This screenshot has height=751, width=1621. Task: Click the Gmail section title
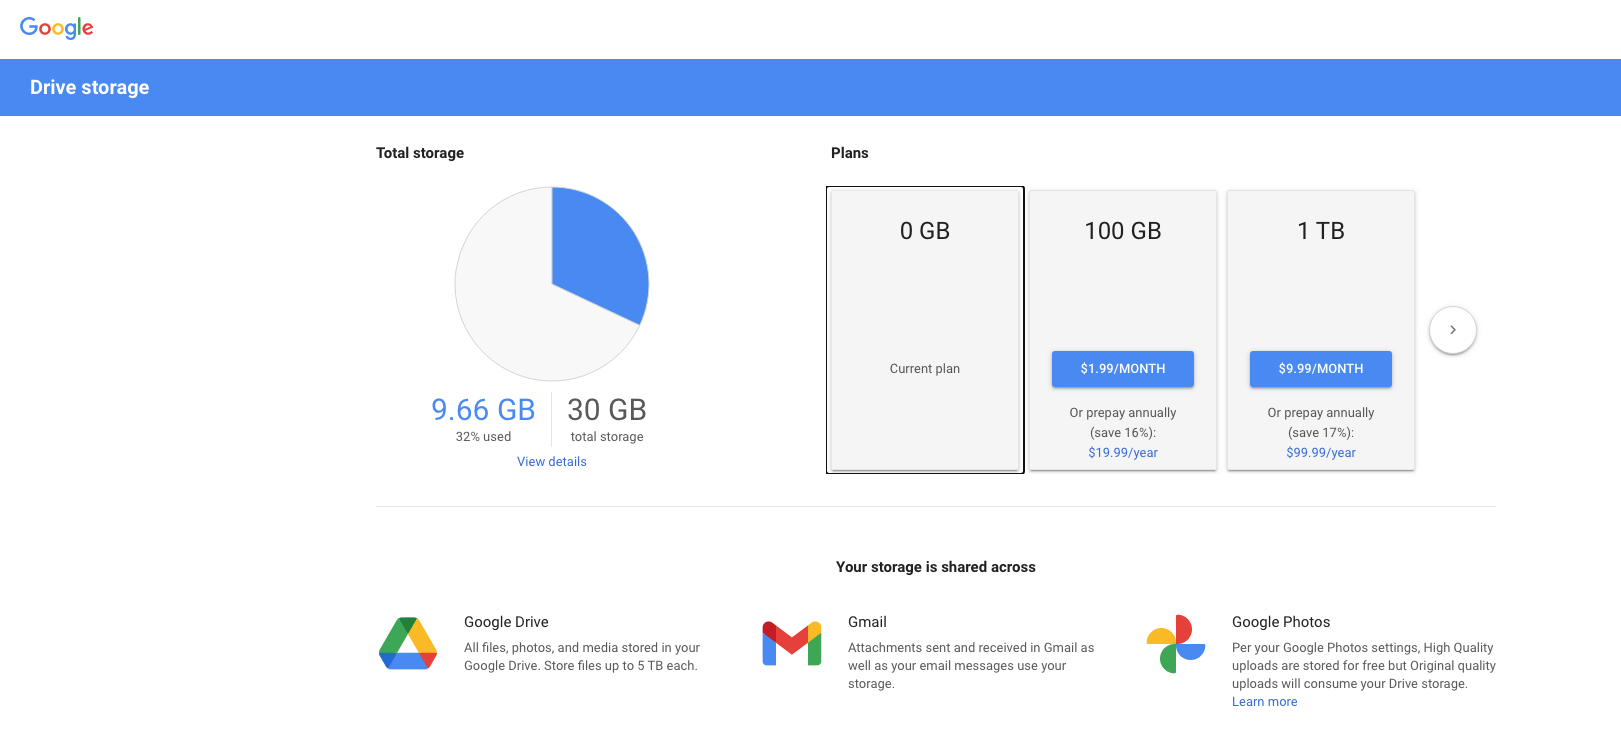867,622
